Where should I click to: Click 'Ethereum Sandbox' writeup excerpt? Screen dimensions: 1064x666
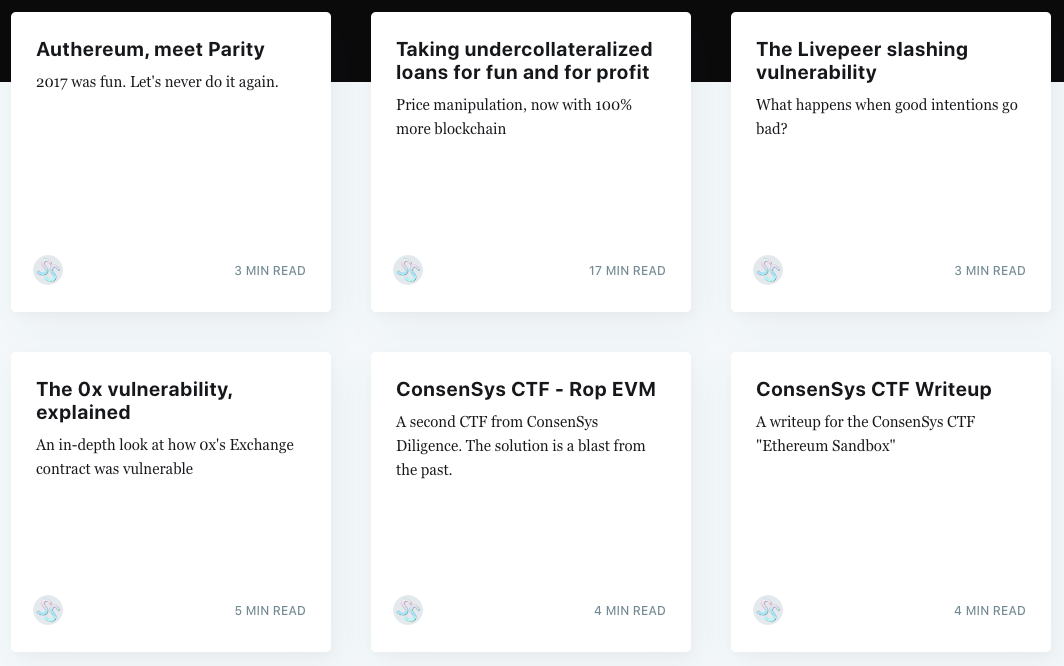tap(865, 434)
